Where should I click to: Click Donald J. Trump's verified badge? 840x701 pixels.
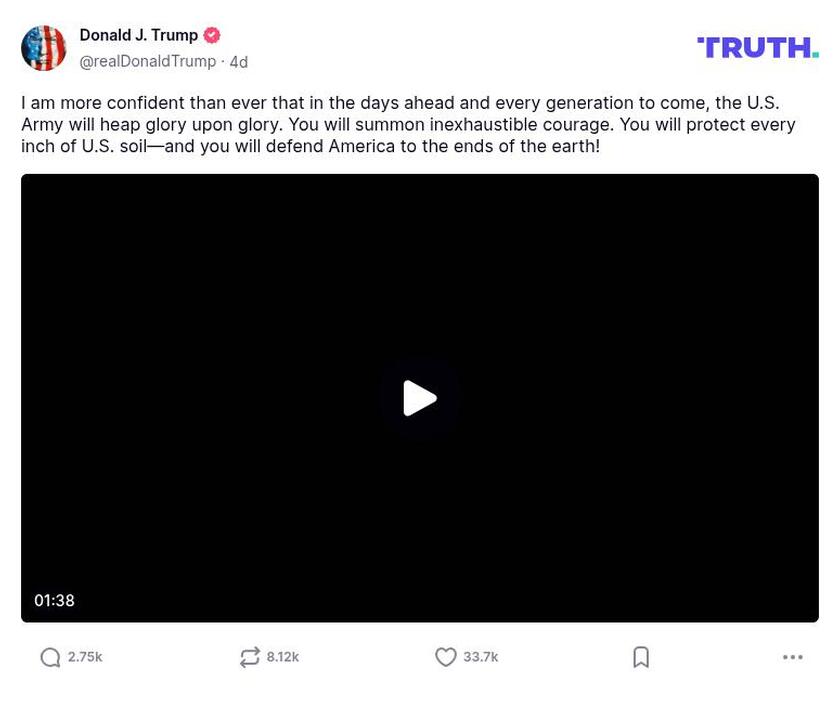pyautogui.click(x=210, y=33)
